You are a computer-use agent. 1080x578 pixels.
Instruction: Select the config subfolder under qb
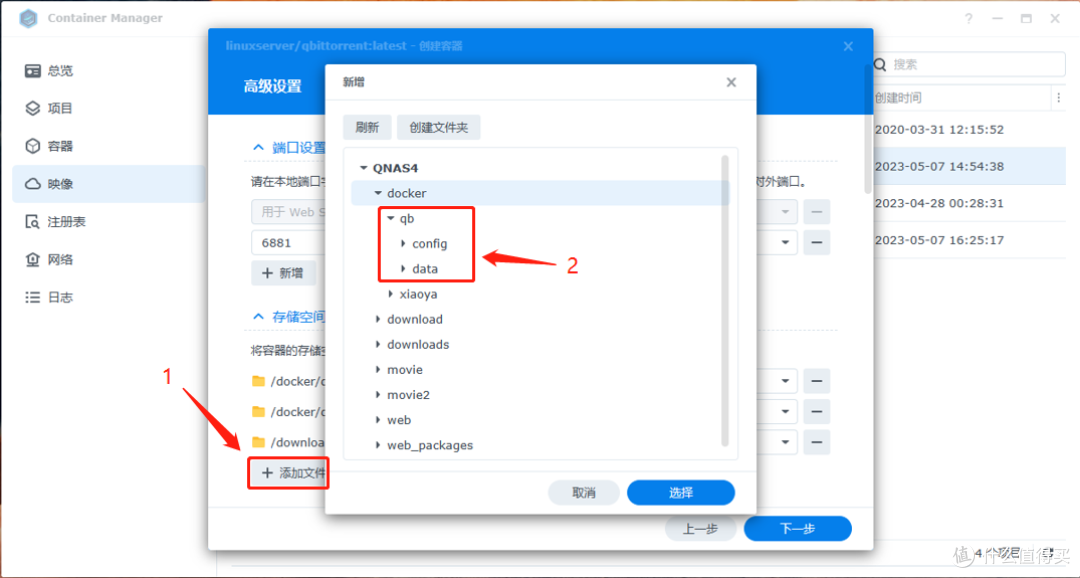click(430, 243)
